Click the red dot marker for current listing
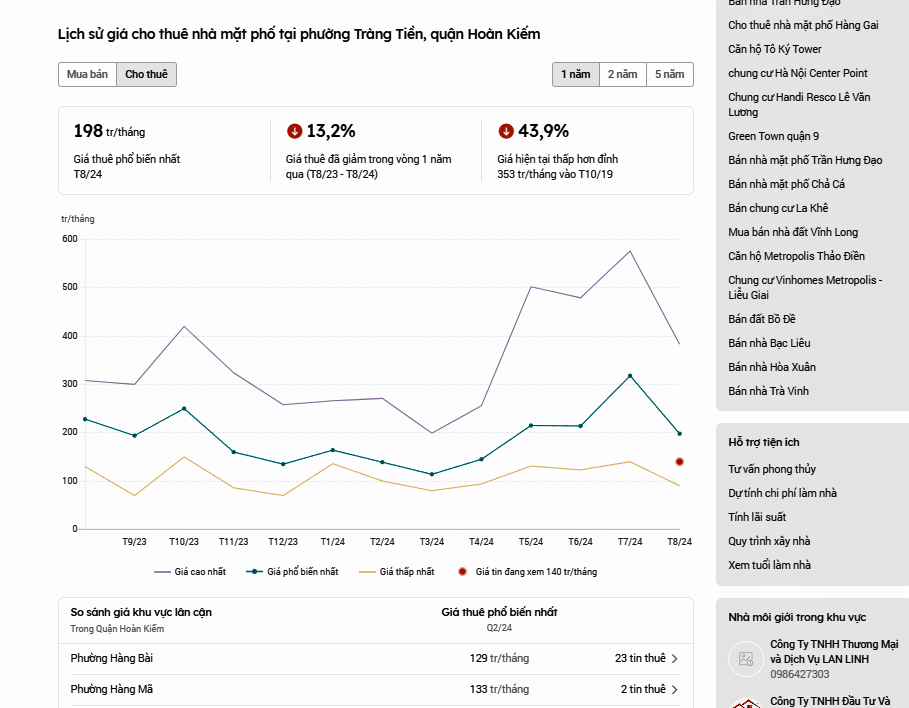909x708 pixels. [x=679, y=462]
